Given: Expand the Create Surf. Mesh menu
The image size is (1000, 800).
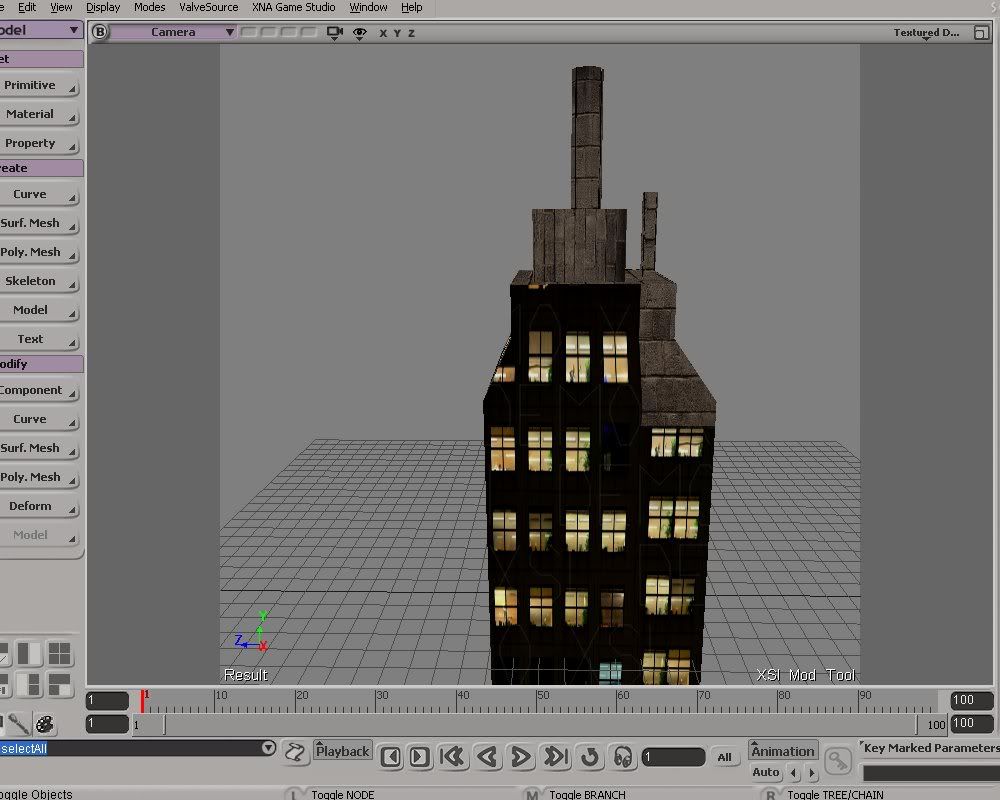Looking at the screenshot, I should 38,223.
